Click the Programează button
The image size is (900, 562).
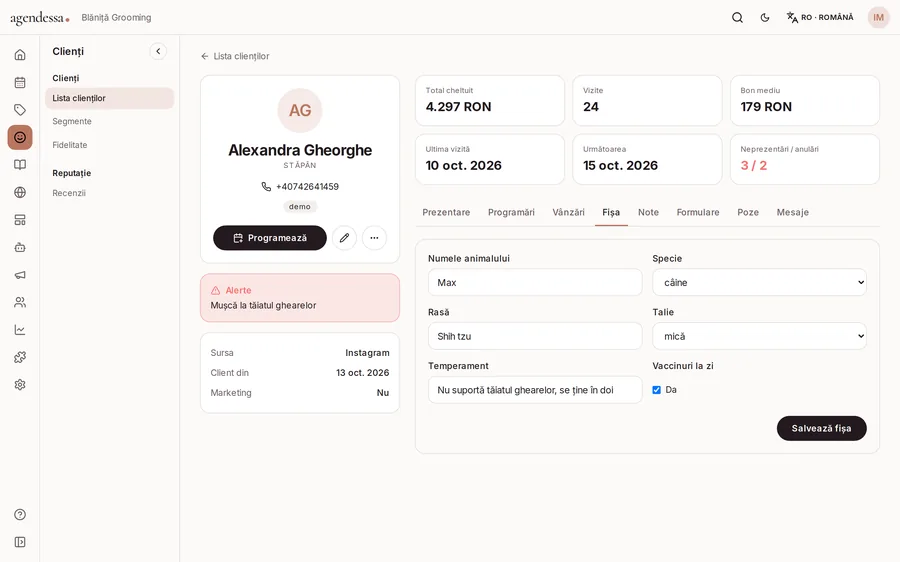(x=270, y=238)
